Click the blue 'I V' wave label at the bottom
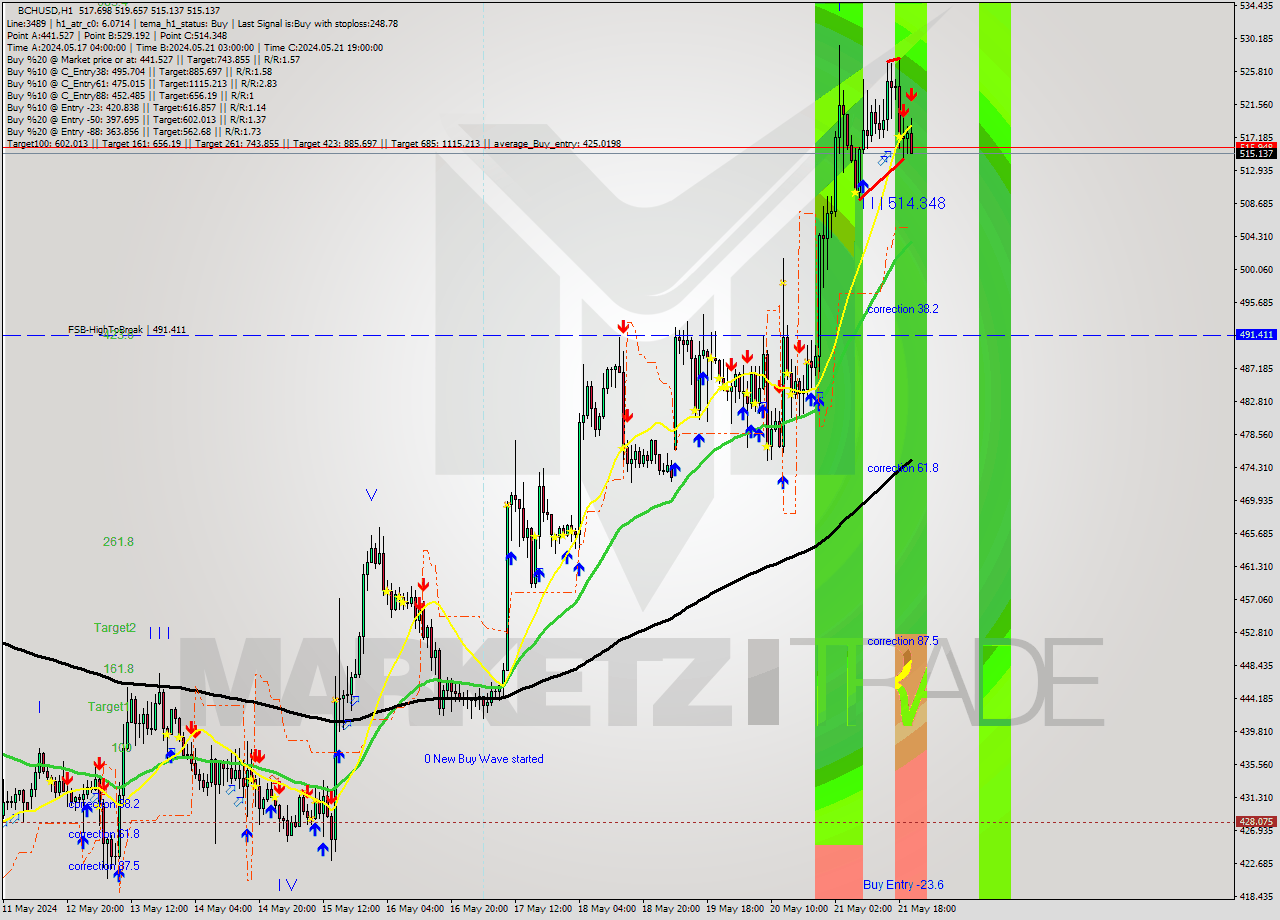The image size is (1280, 920). tap(287, 884)
